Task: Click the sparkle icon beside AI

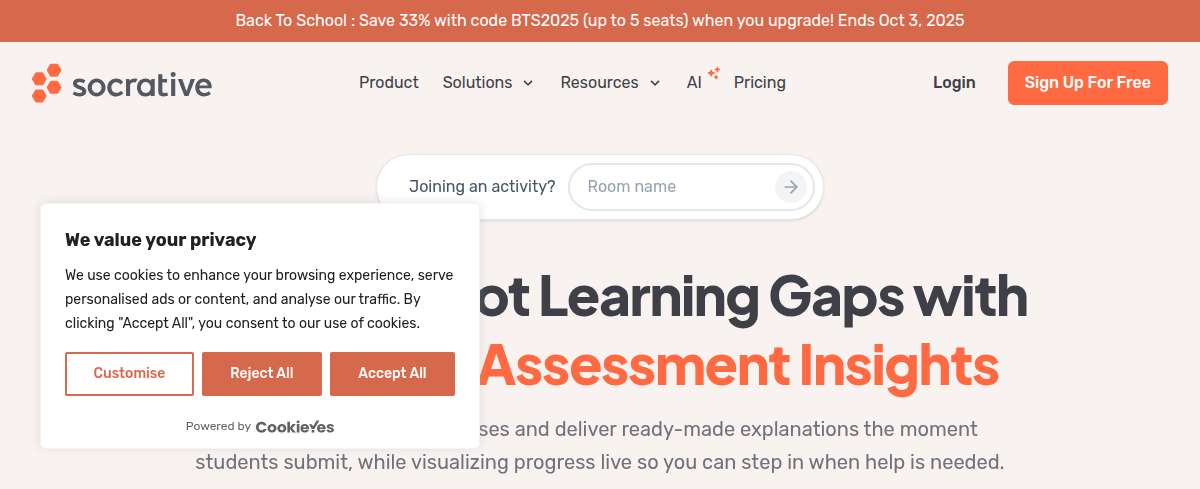Action: click(x=714, y=72)
